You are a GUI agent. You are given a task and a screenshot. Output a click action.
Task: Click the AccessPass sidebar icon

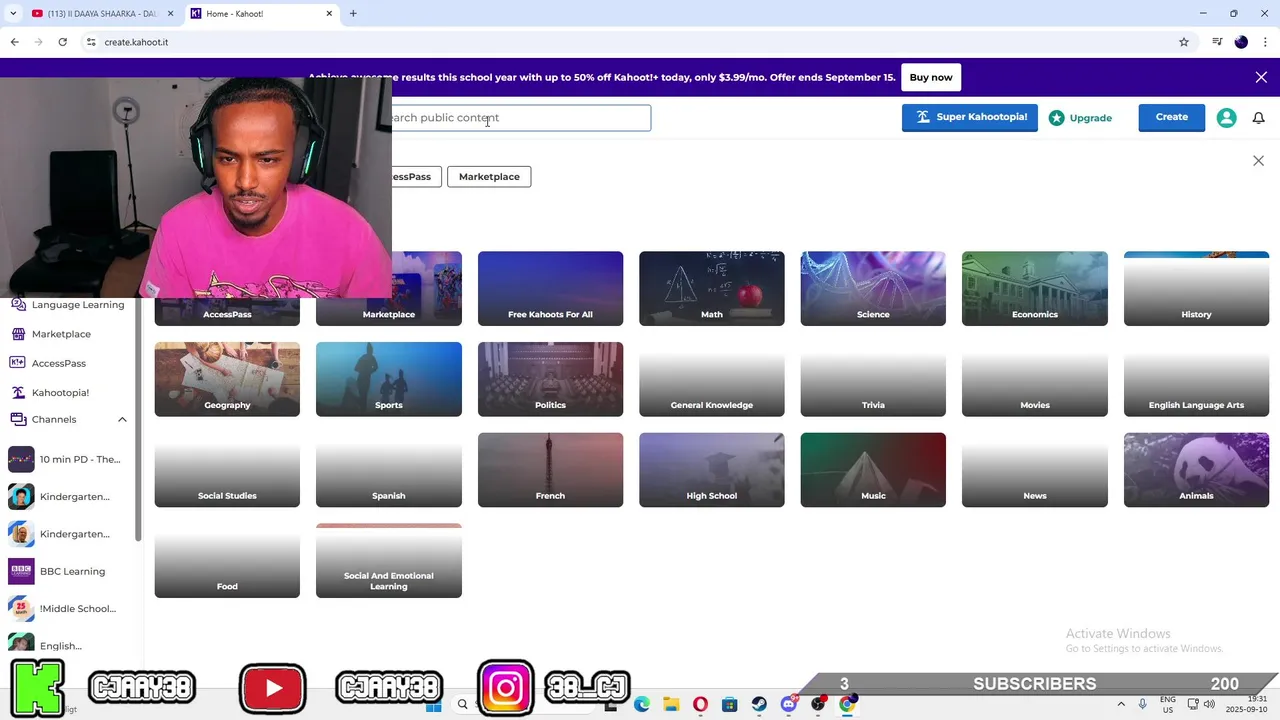coord(18,363)
